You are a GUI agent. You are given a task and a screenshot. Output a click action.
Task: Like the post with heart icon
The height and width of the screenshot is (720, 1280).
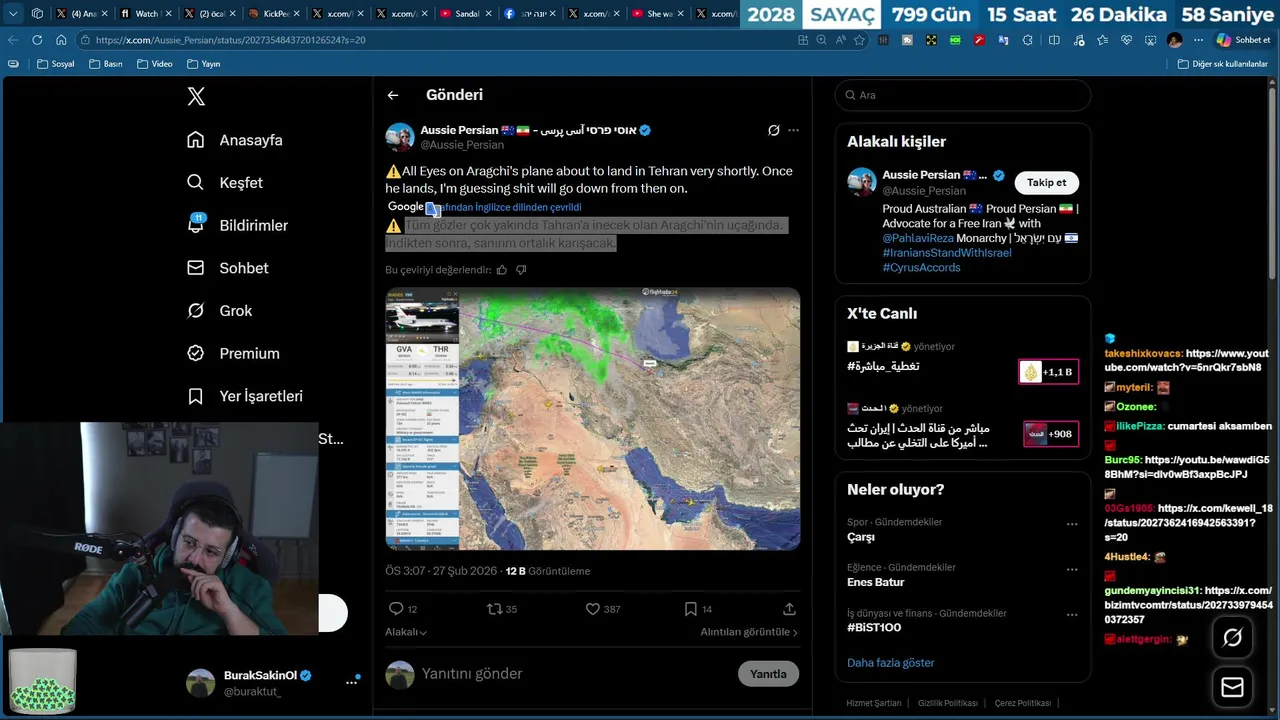592,608
